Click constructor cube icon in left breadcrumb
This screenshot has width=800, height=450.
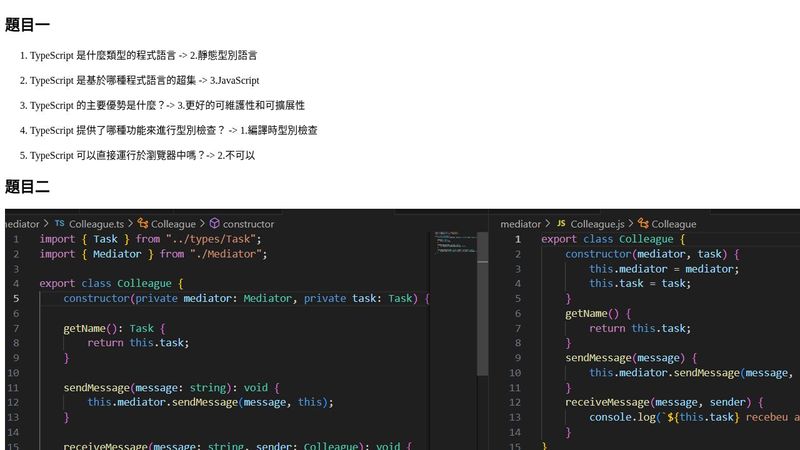(214, 224)
